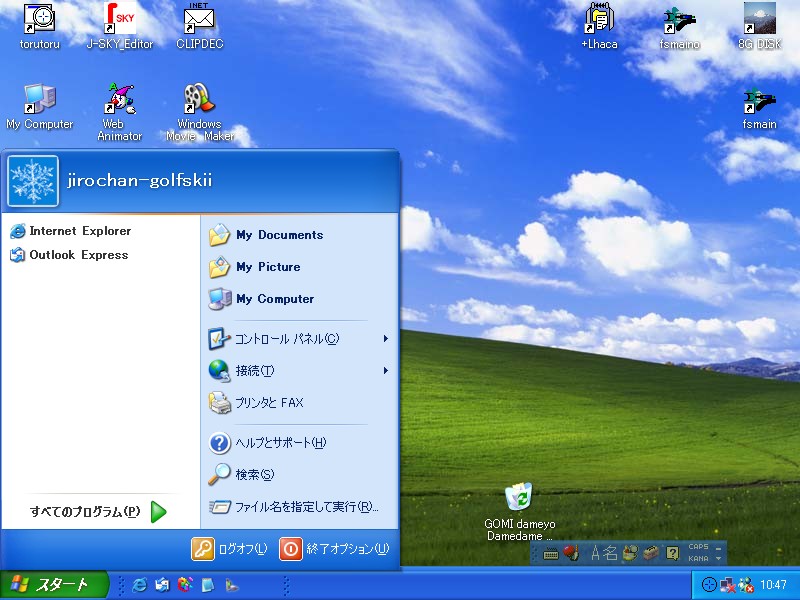800x600 pixels.
Task: Click the 名 conversion mode button
Action: (610, 553)
